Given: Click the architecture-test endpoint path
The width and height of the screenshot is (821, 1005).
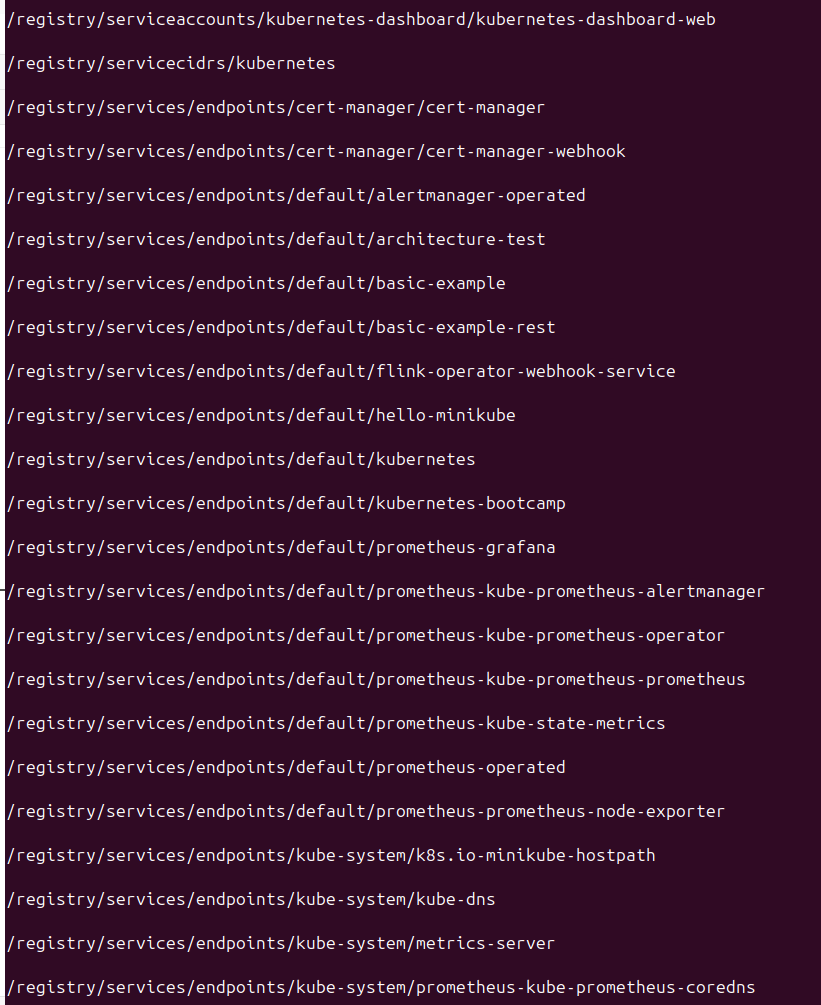Looking at the screenshot, I should tap(276, 239).
